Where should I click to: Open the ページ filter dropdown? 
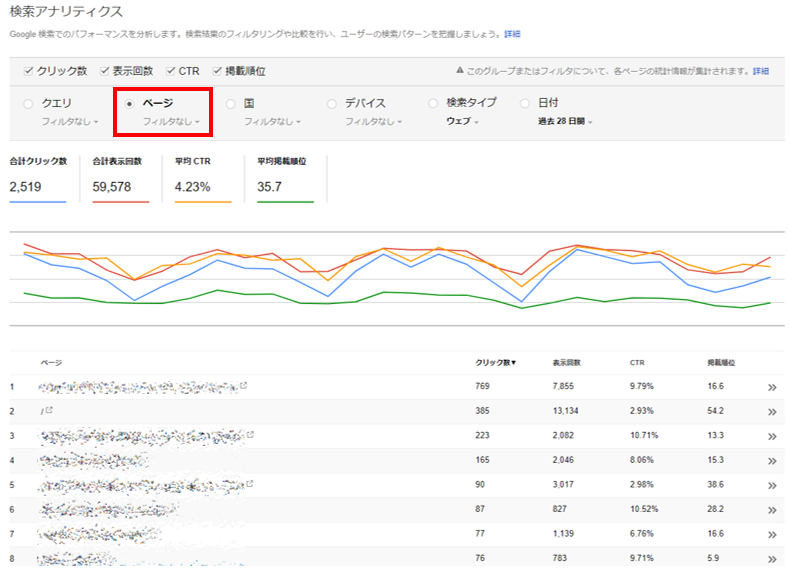pos(171,122)
